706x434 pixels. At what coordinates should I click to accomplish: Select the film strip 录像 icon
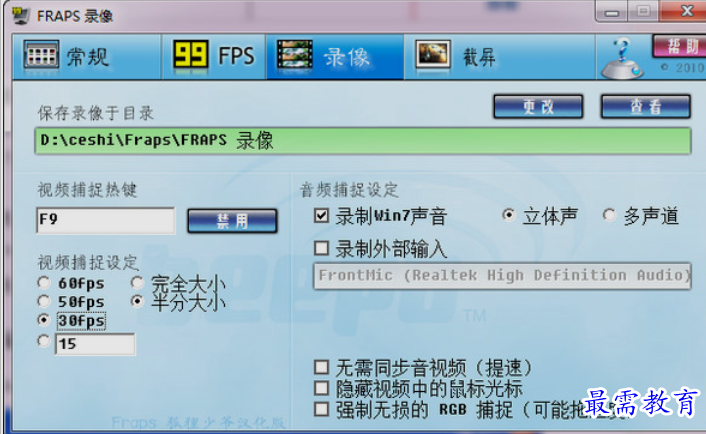tap(295, 56)
